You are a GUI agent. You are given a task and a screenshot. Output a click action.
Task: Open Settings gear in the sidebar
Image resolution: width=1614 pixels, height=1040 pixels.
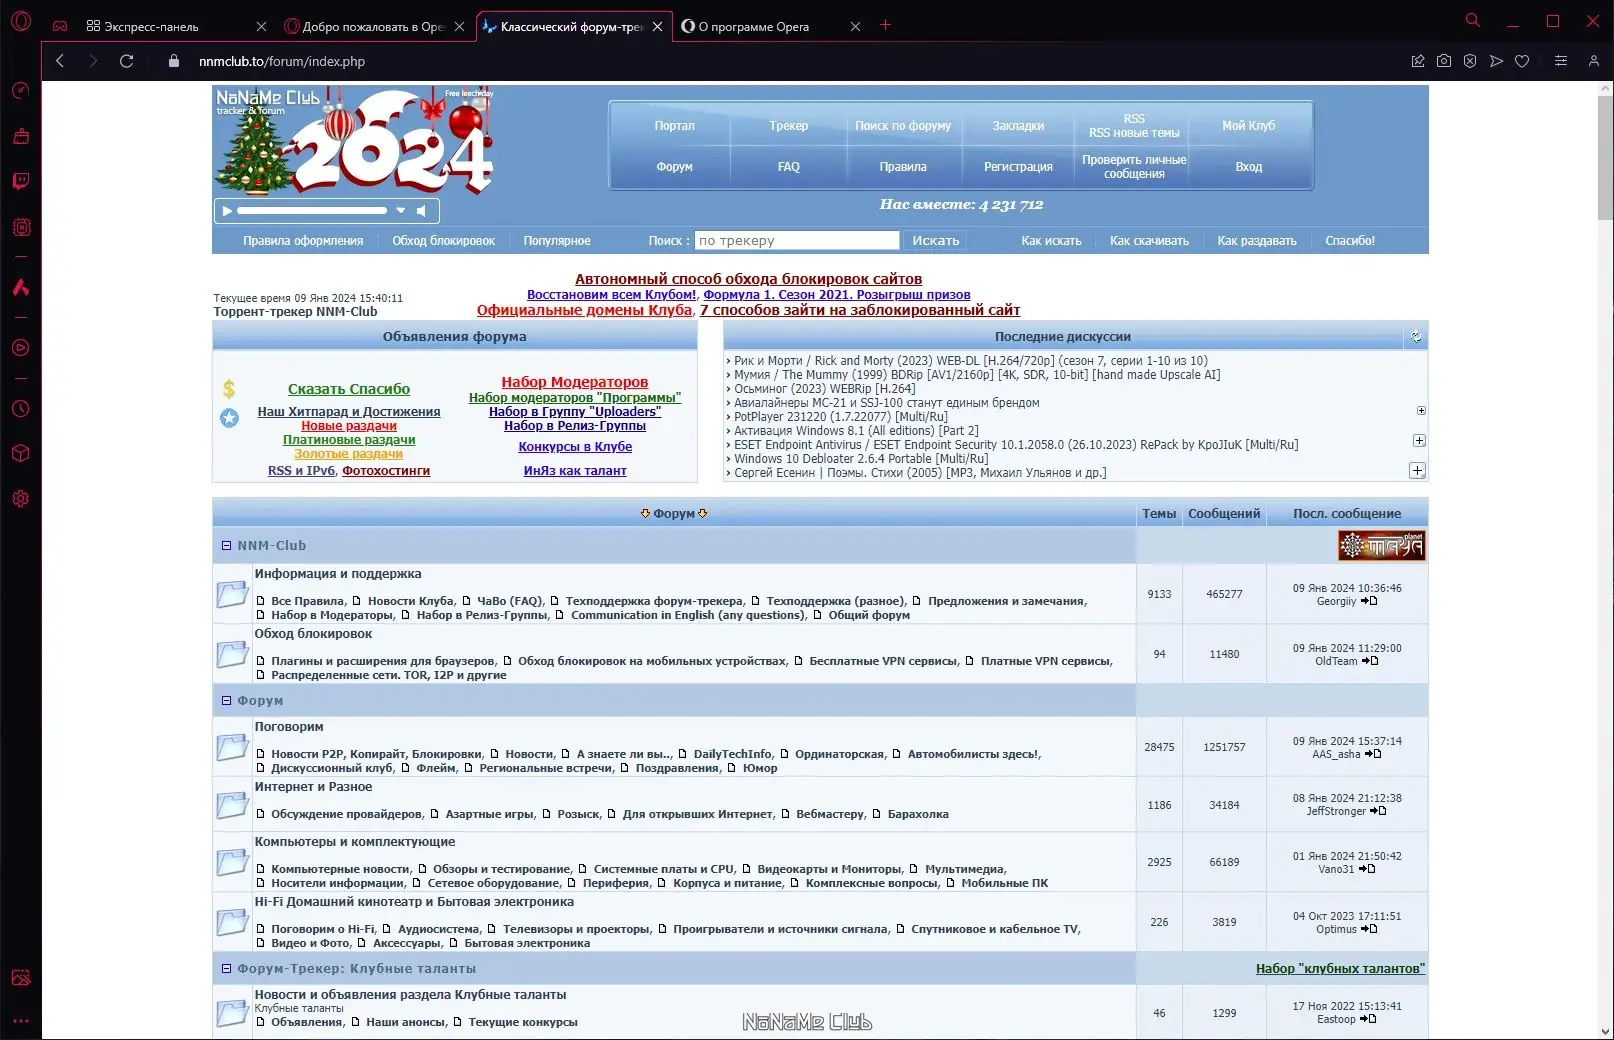[x=21, y=498]
